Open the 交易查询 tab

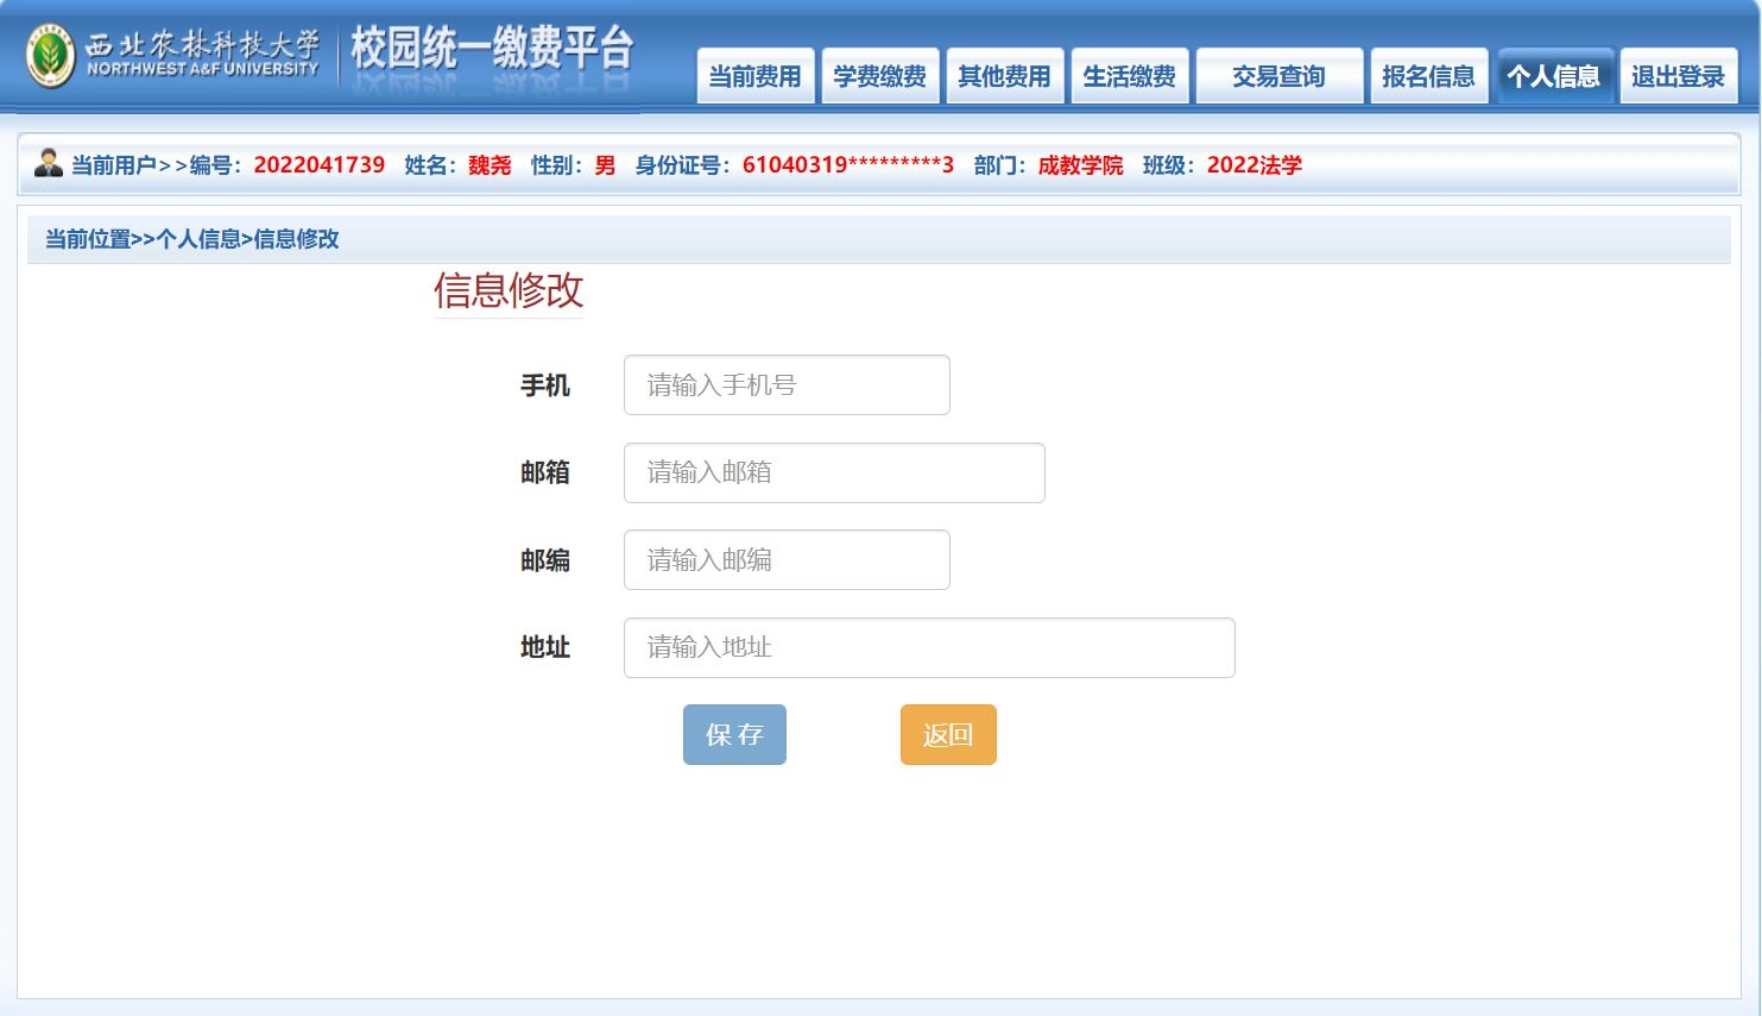pos(1278,76)
